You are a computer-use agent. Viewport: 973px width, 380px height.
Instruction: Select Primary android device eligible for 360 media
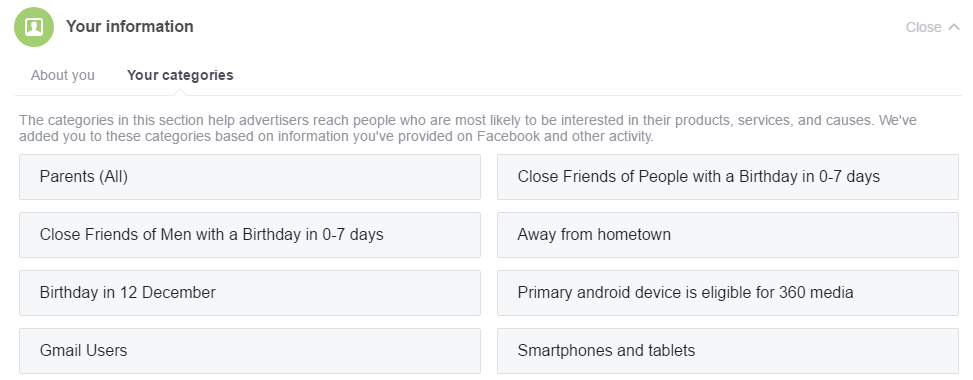point(727,292)
